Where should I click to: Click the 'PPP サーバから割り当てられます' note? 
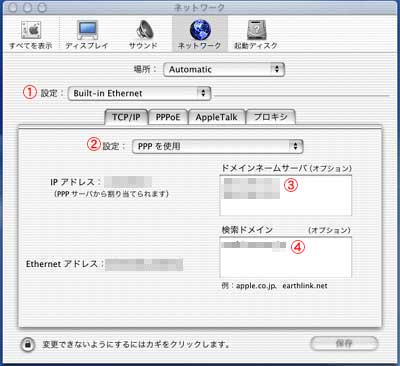(112, 194)
